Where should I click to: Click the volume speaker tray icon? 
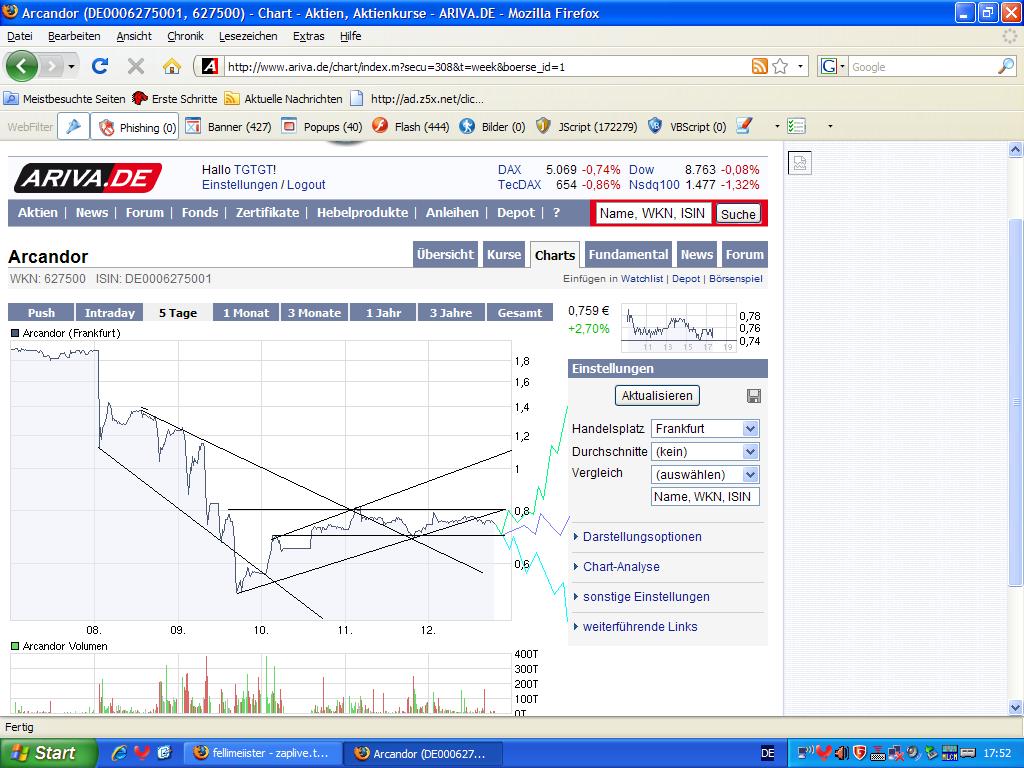pyautogui.click(x=841, y=753)
